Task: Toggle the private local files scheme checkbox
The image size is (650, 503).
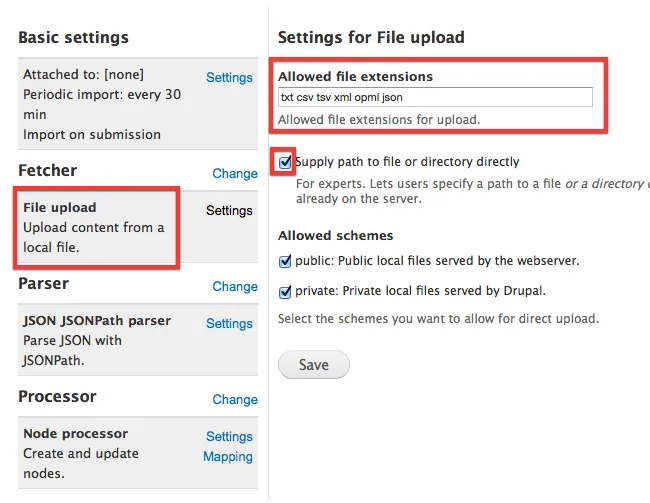Action: click(285, 291)
